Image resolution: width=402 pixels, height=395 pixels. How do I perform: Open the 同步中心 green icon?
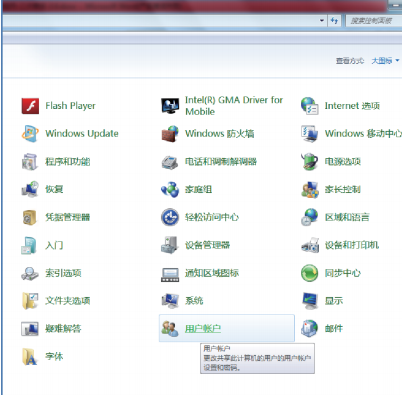point(310,273)
